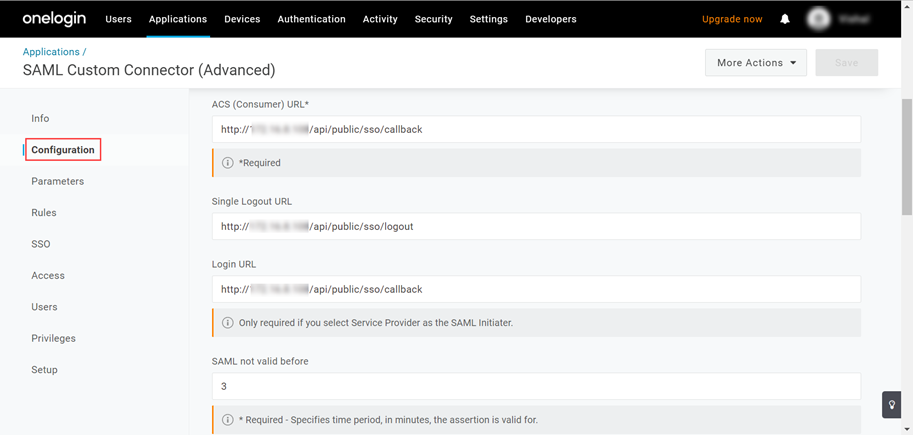Open the Security top menu

433,19
